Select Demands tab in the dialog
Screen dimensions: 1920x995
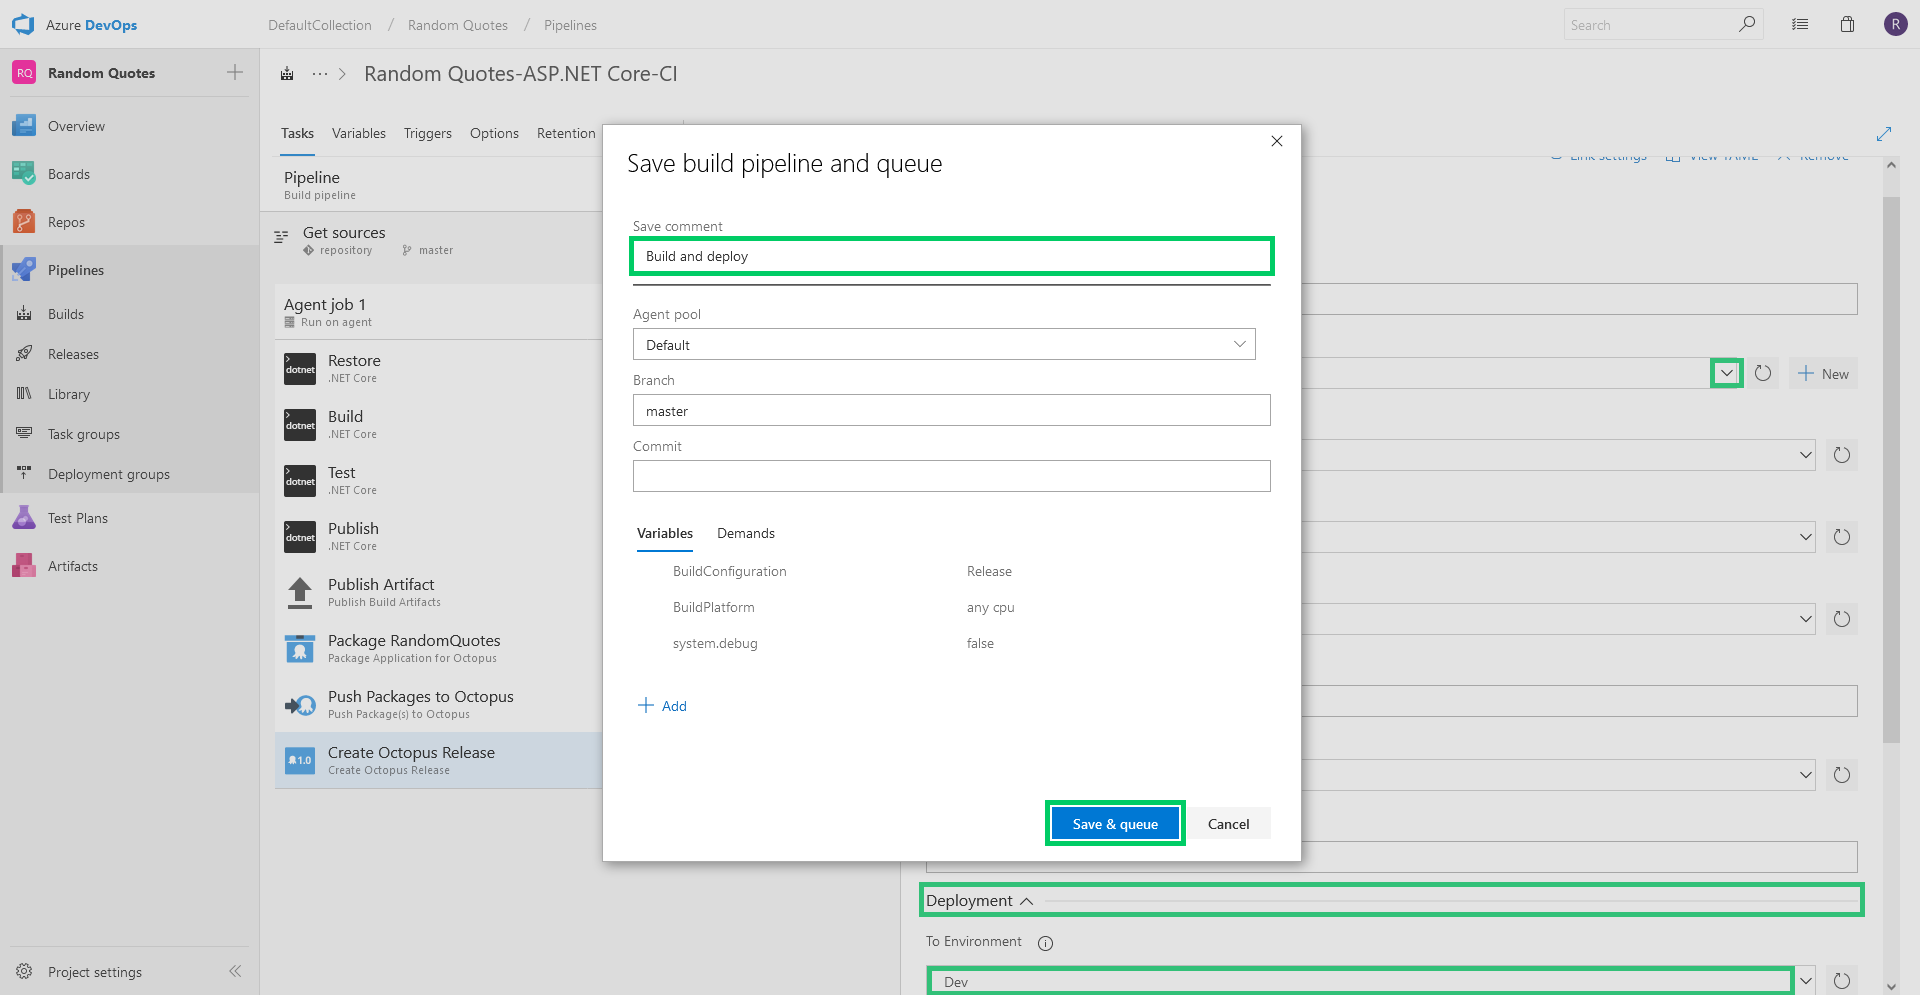(746, 533)
